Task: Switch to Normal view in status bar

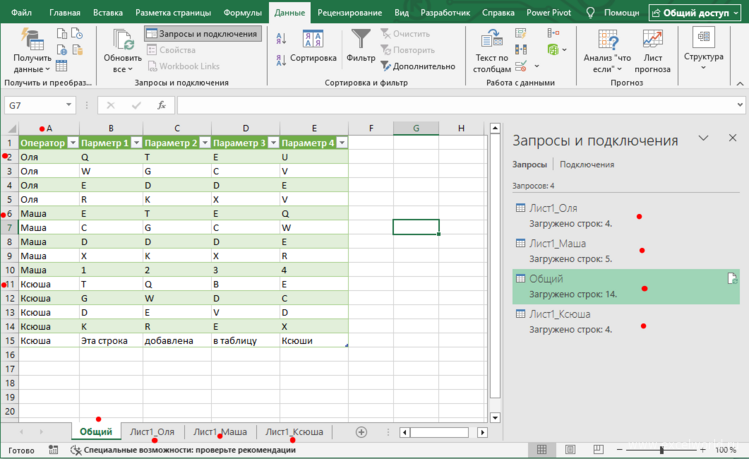Action: tap(541, 451)
